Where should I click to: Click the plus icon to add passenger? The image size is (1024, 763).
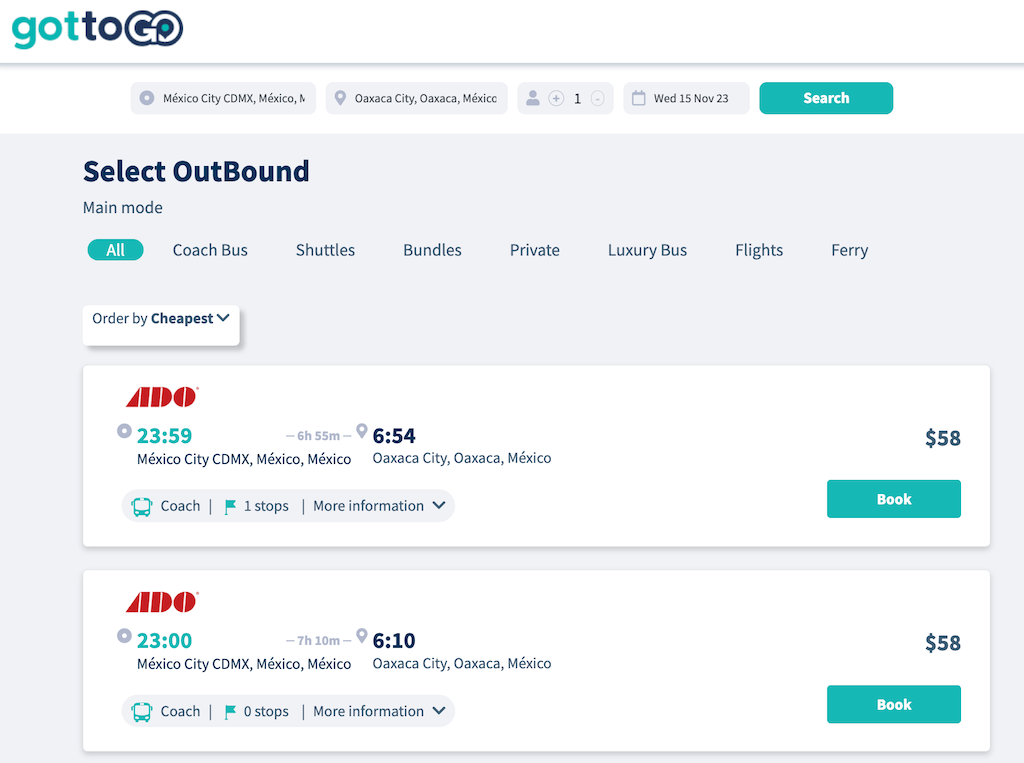(556, 98)
